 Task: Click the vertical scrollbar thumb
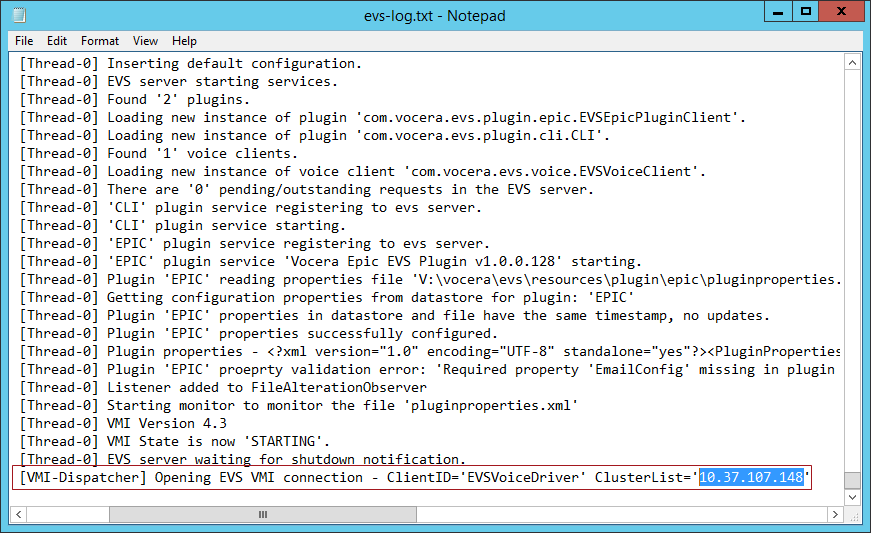851,481
